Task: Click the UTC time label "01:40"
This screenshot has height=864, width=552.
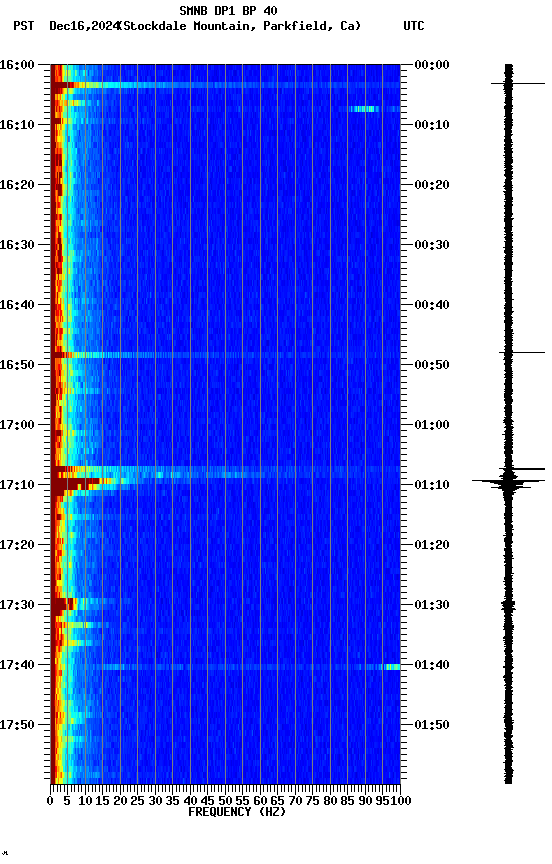Action: pos(431,666)
